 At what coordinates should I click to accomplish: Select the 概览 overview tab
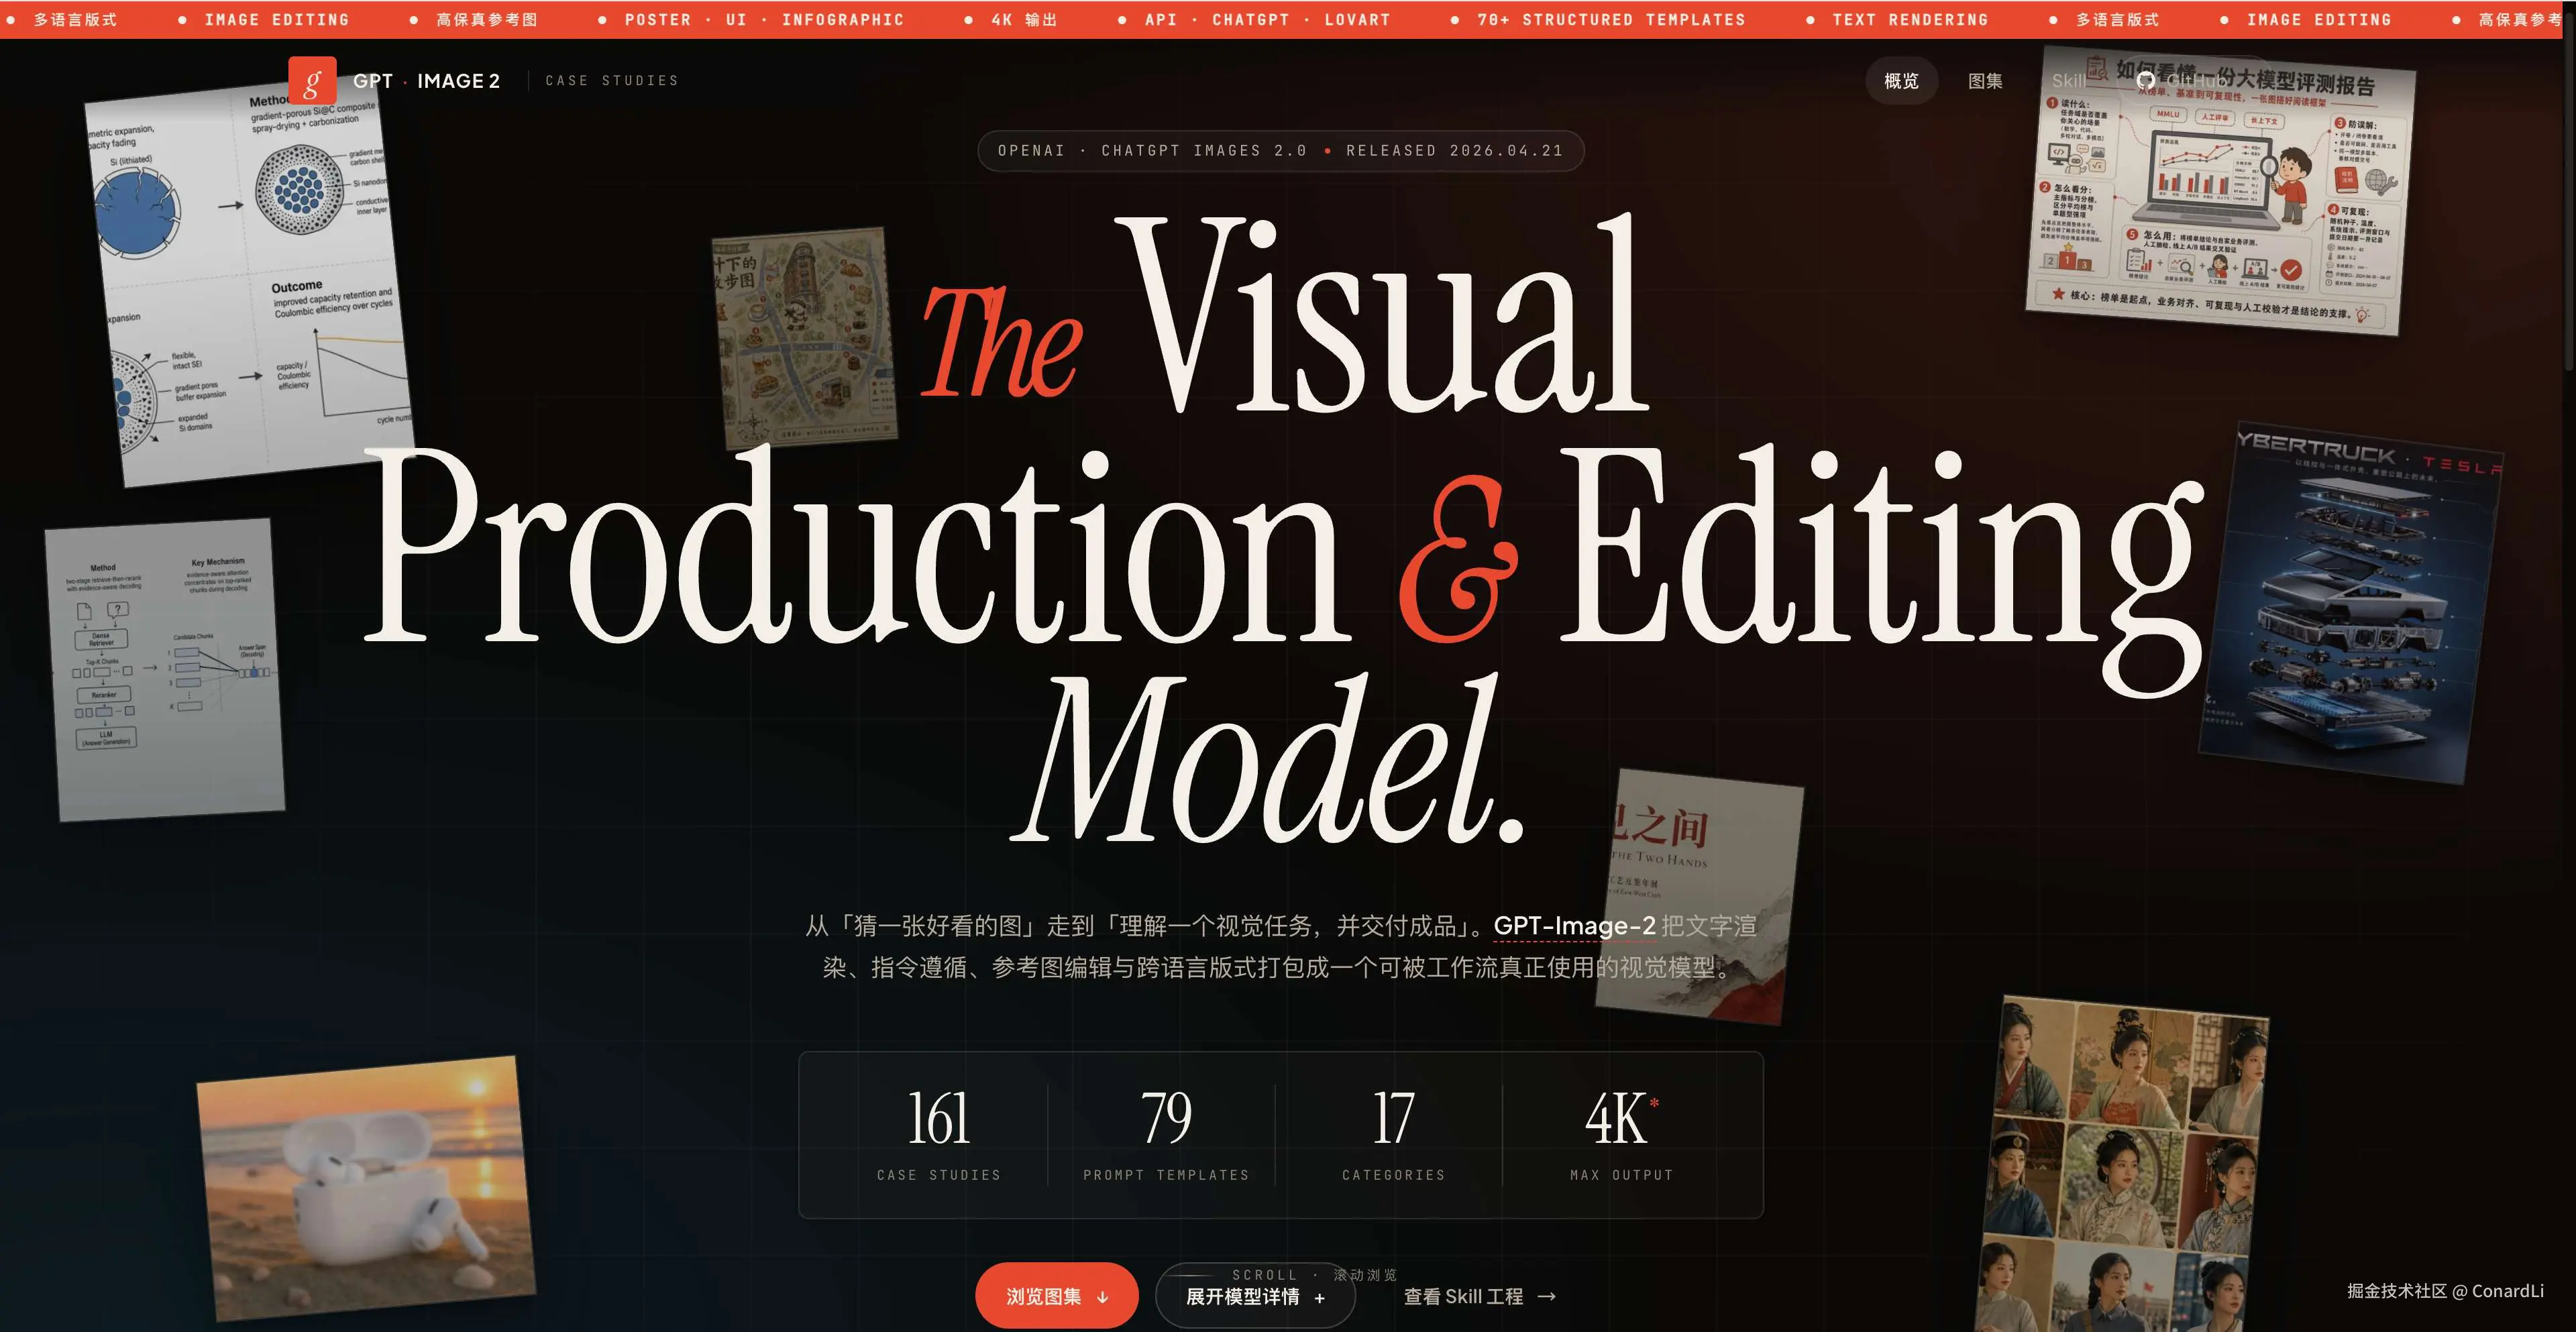(x=1901, y=80)
